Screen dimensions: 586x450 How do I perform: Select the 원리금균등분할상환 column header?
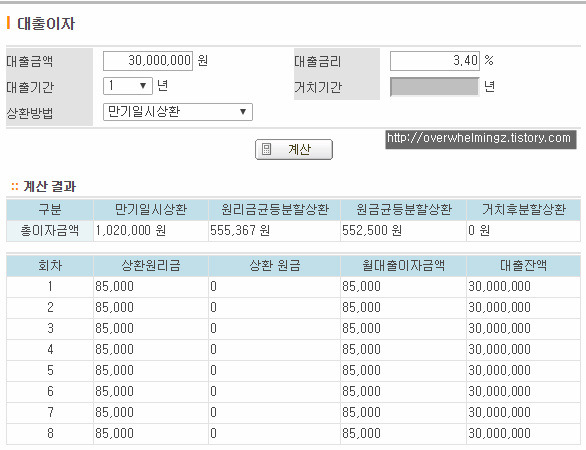(x=275, y=209)
